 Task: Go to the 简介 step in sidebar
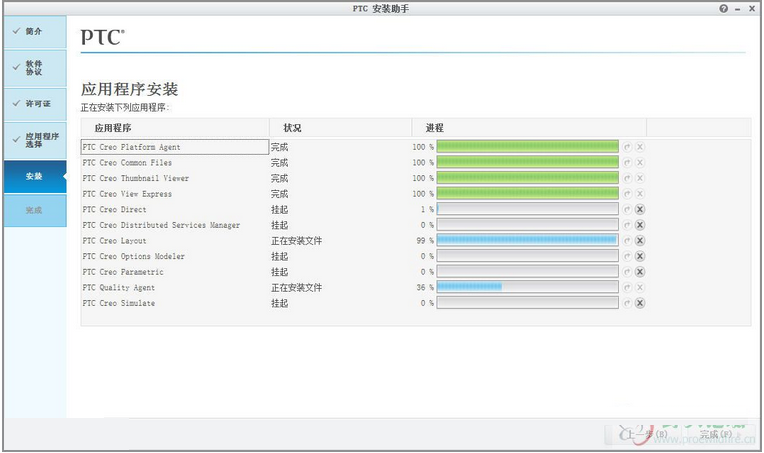(34, 31)
